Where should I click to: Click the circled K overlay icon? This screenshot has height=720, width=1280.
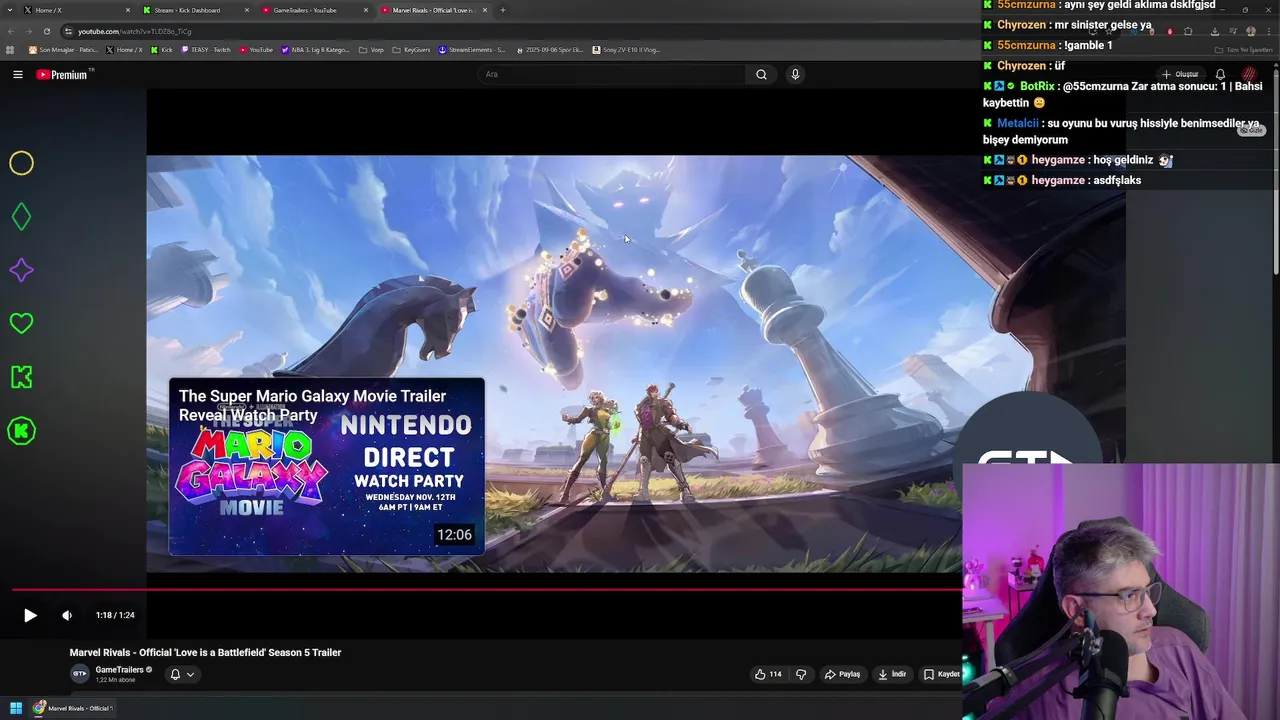(x=21, y=431)
